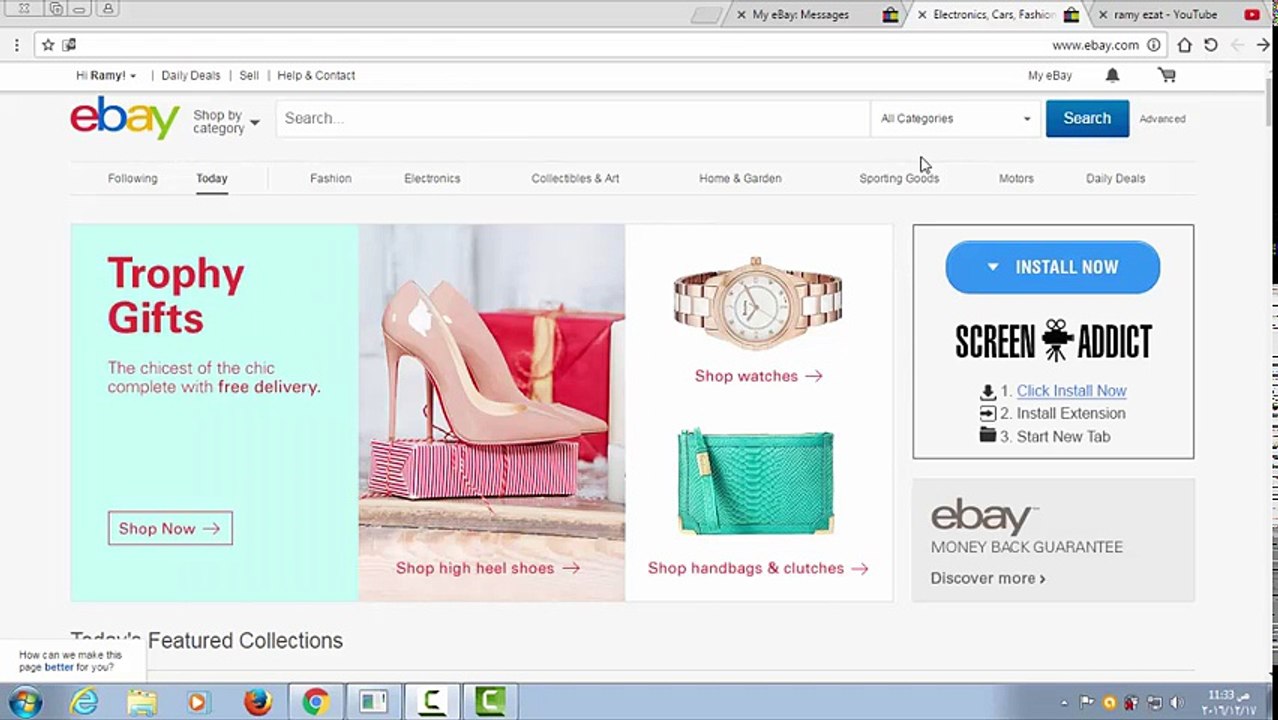The height and width of the screenshot is (720, 1278).
Task: Click Shop watches link
Action: (758, 376)
